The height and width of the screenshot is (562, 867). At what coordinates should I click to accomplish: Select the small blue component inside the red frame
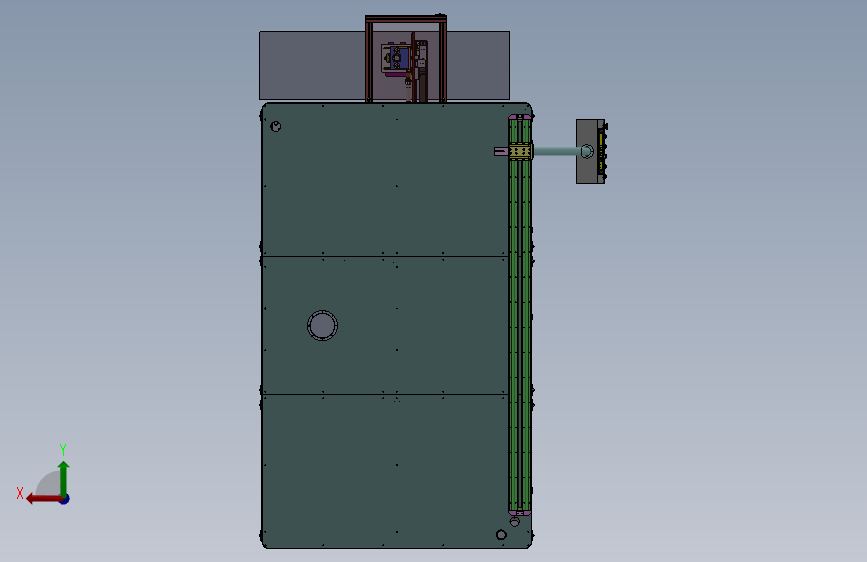[399, 58]
